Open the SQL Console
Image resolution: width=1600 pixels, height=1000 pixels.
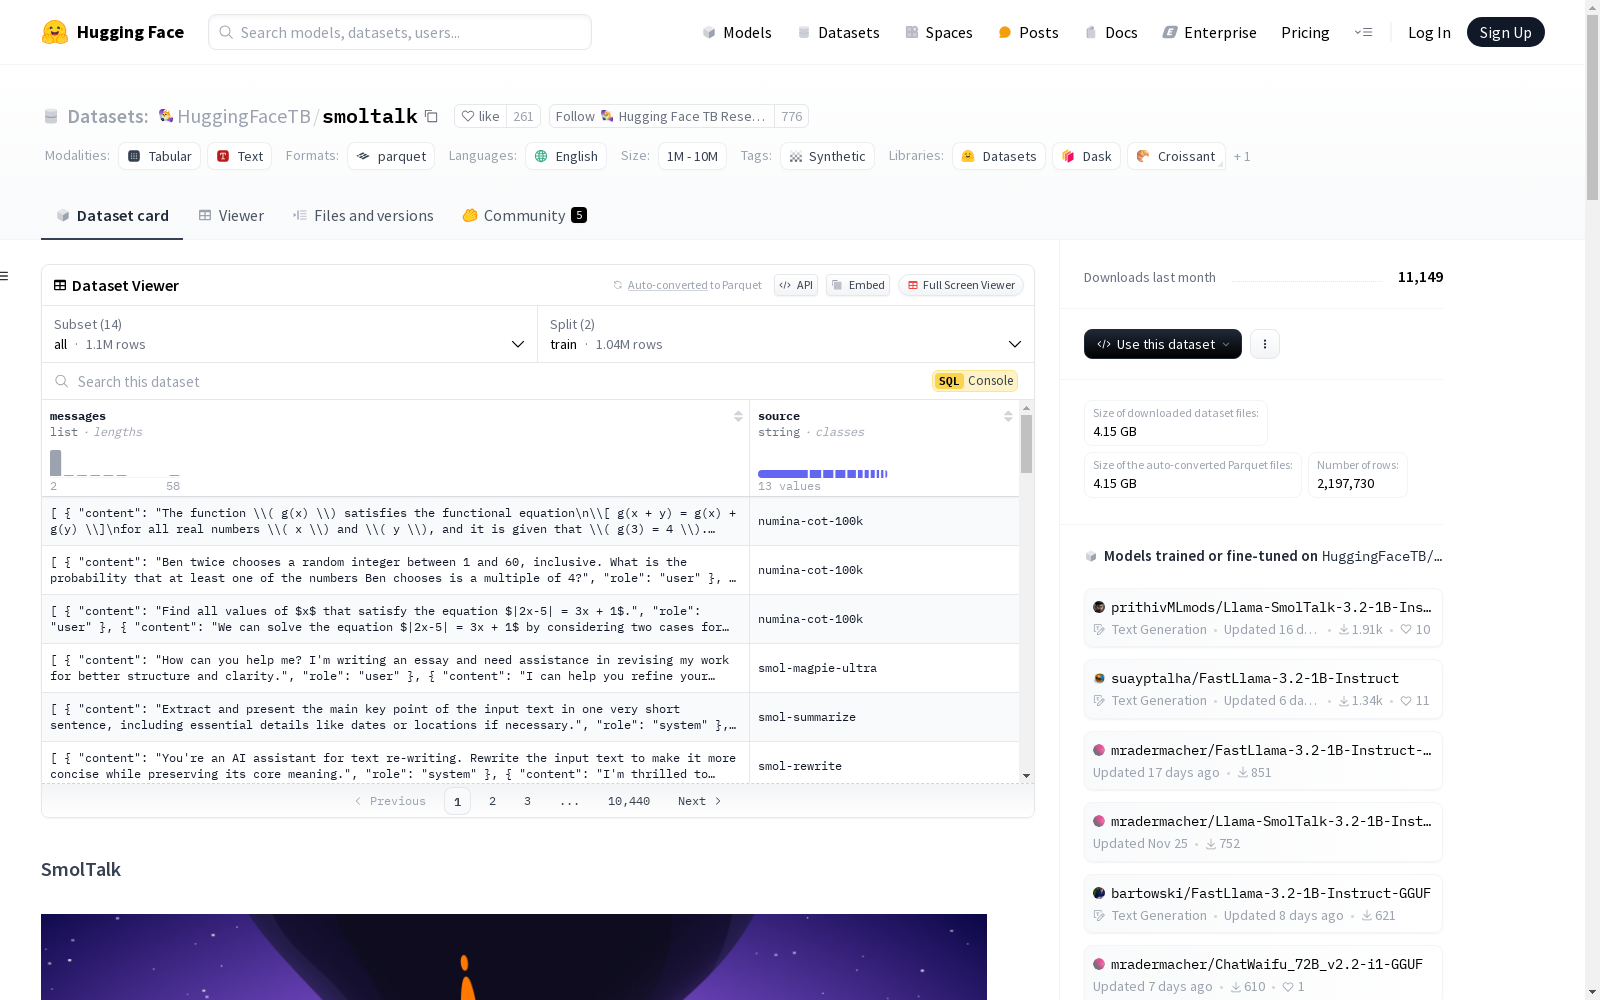[975, 381]
